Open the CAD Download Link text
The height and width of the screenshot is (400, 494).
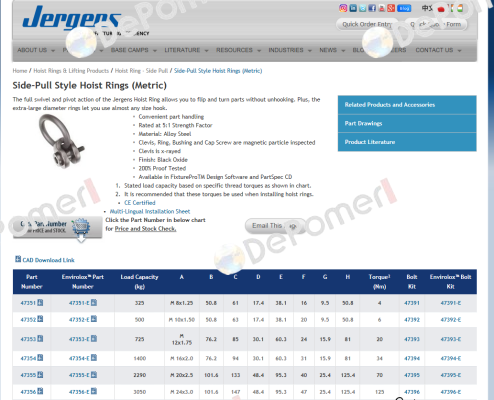tap(48, 260)
